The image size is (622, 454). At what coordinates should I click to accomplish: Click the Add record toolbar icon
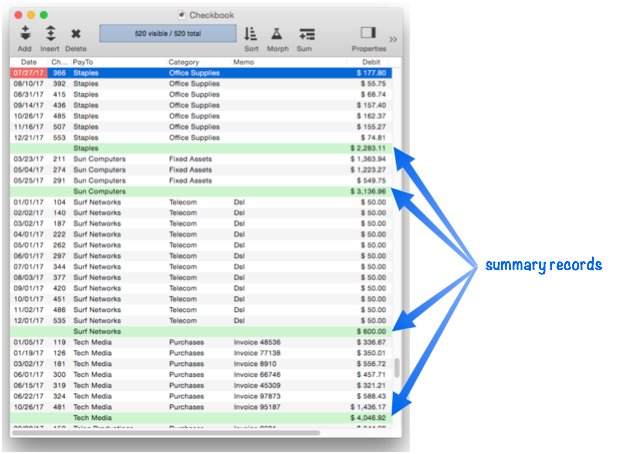coord(25,34)
